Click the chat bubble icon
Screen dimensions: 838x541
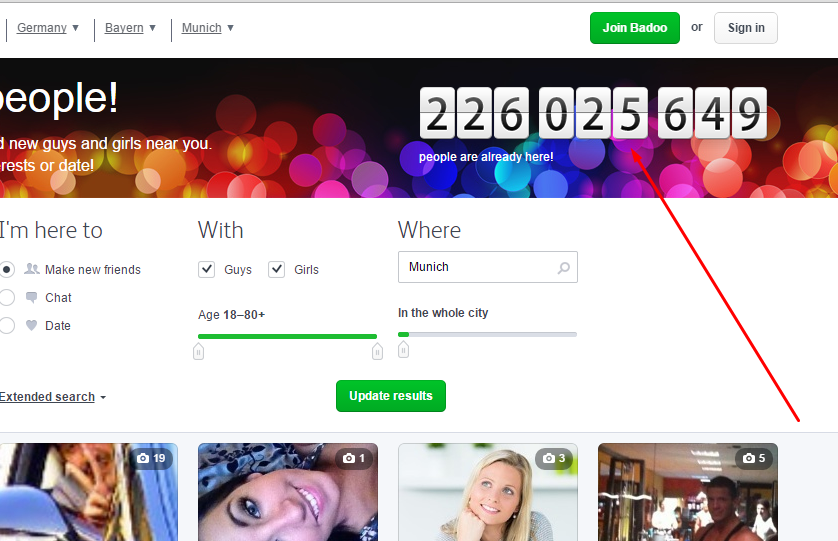pyautogui.click(x=32, y=297)
